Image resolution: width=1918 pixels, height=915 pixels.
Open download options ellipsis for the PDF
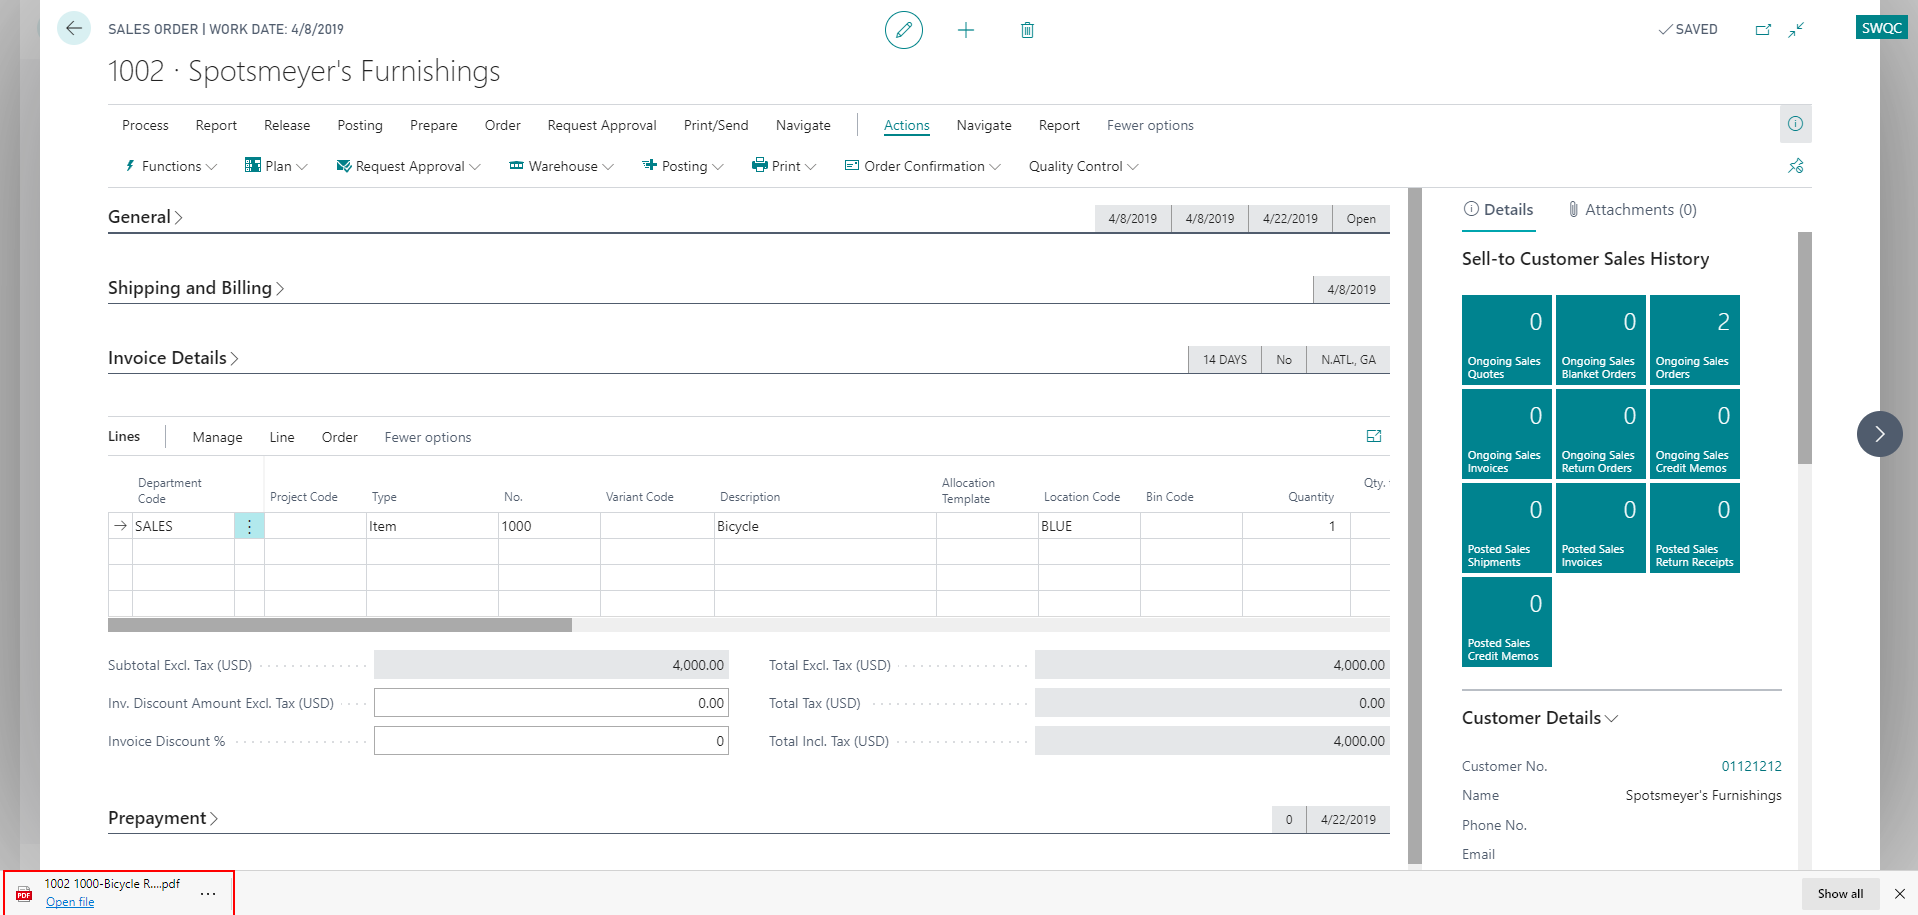(208, 893)
